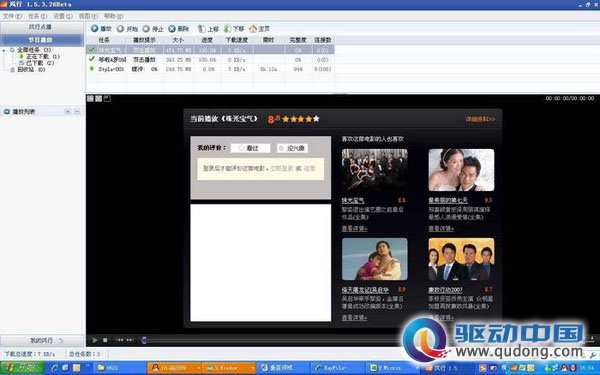
Task: Click the 0622 folder taskbar button
Action: point(119,368)
